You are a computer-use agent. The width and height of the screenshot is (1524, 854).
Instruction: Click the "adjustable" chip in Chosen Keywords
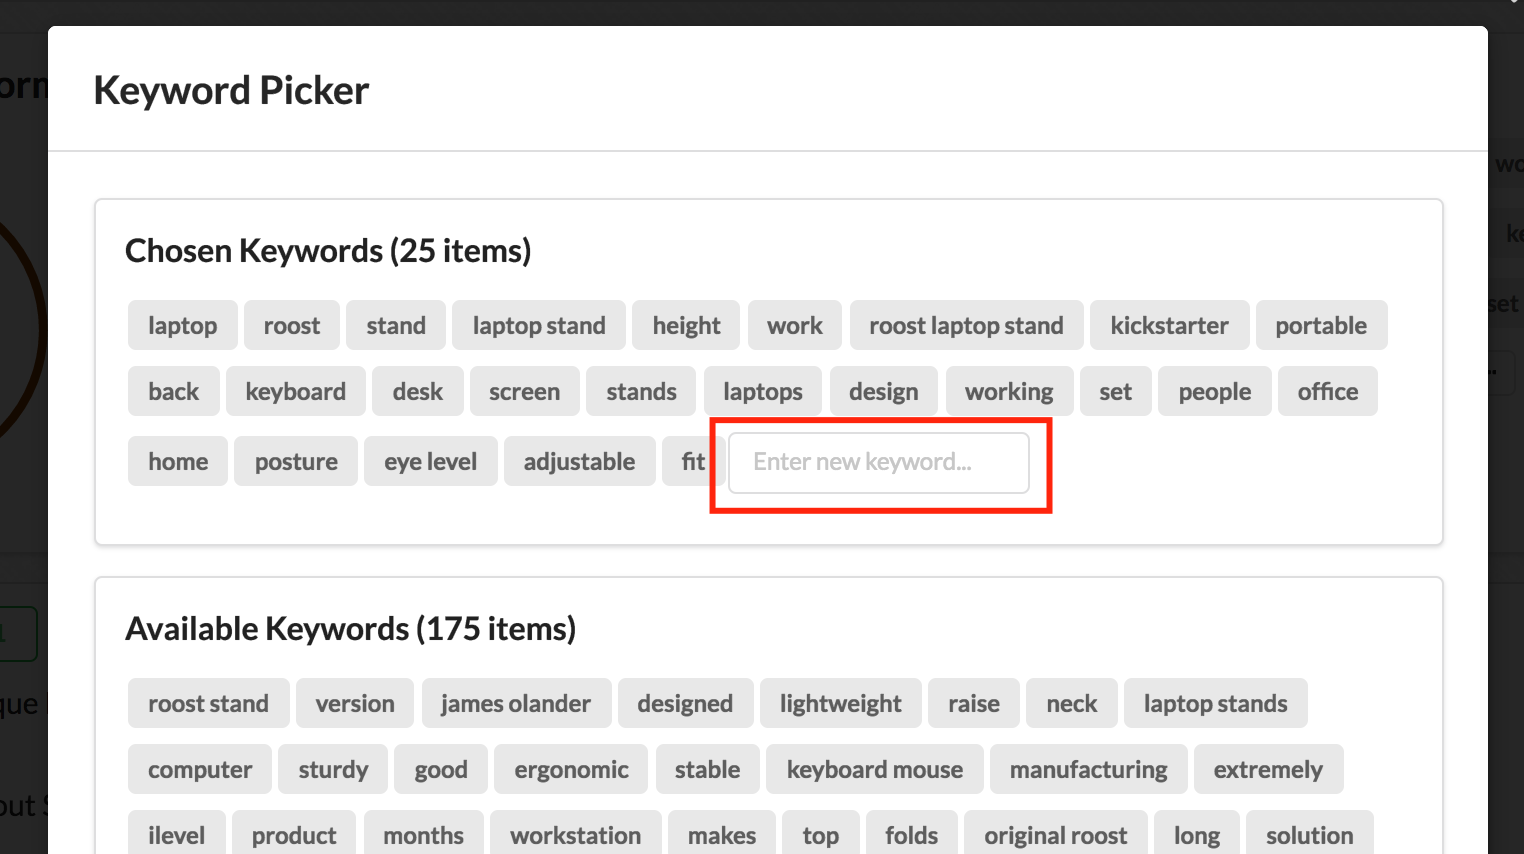click(x=579, y=461)
